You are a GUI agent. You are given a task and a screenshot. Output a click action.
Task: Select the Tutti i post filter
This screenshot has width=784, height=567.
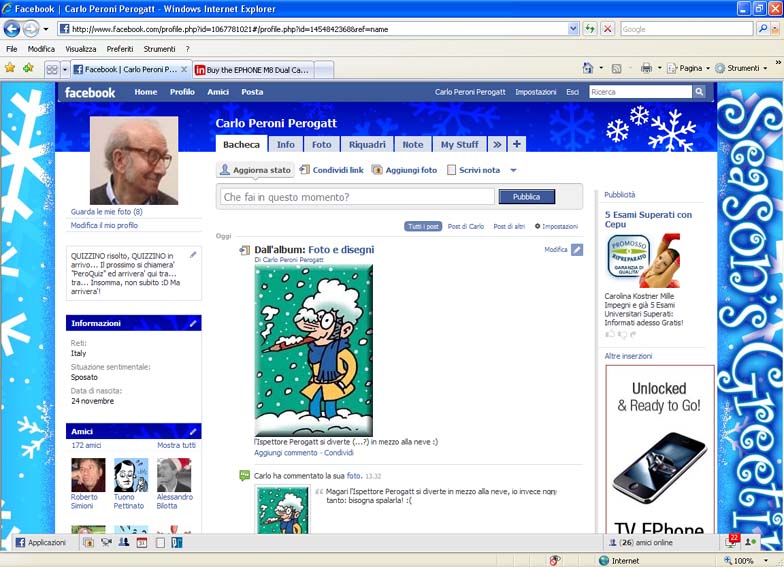click(x=423, y=226)
